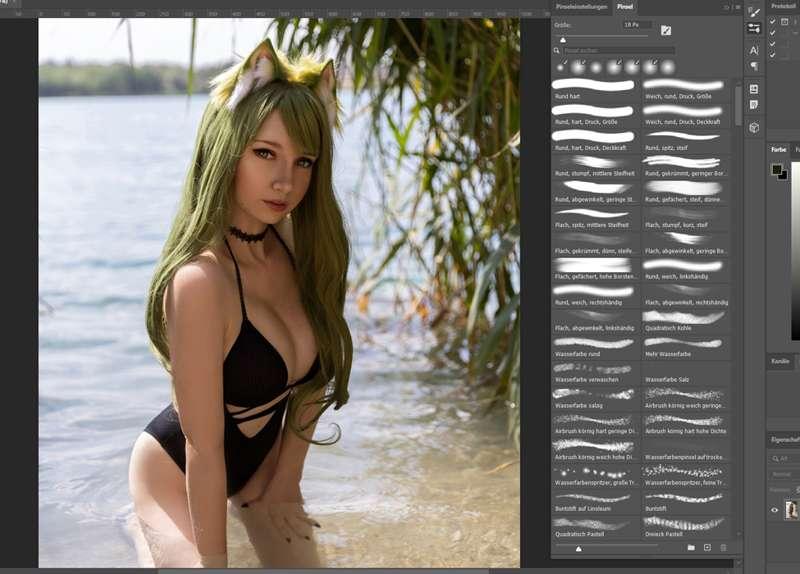
Task: Select 'Rund, hart, Druck, Deckkraft' brush preset
Action: (594, 141)
